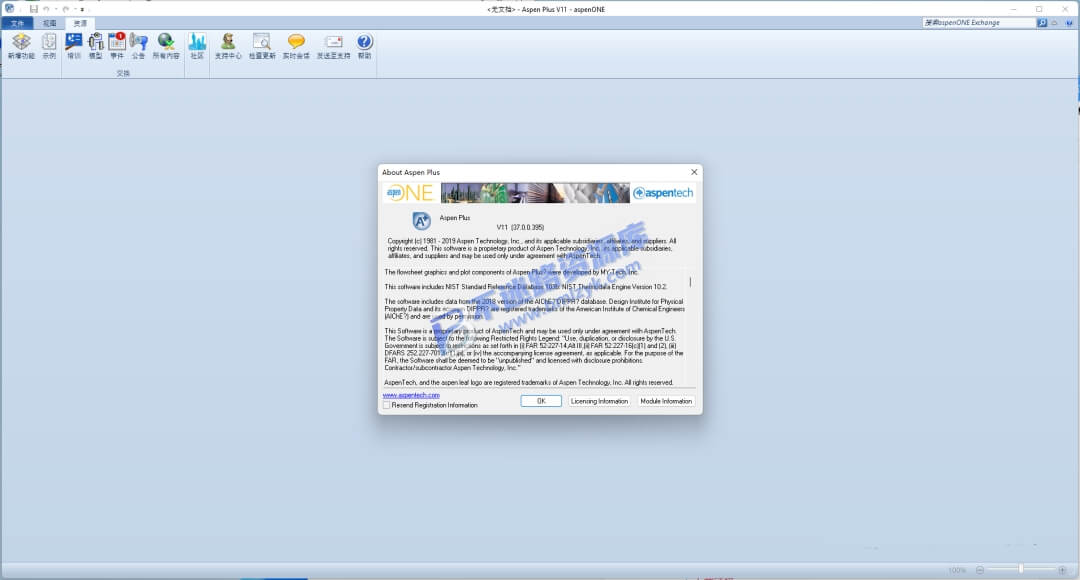Click the Redo arrow in quick access toolbar

point(65,9)
